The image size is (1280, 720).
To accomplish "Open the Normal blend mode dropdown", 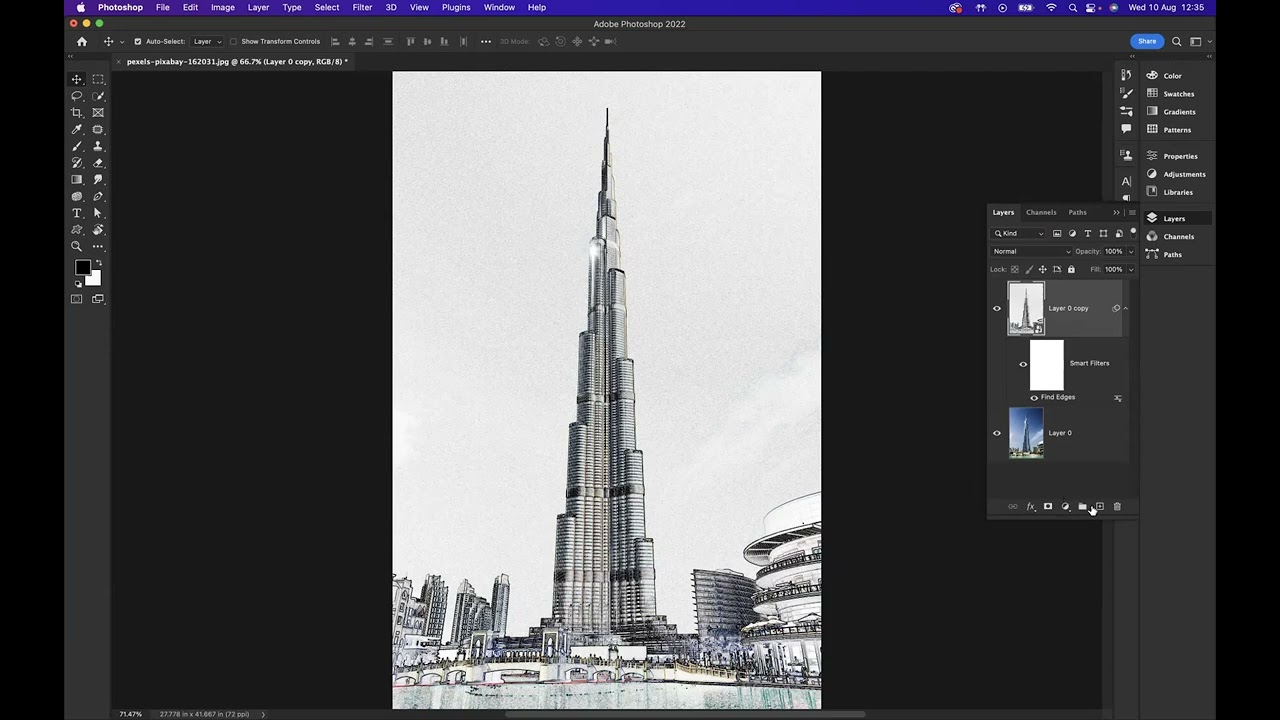I will coord(1031,251).
